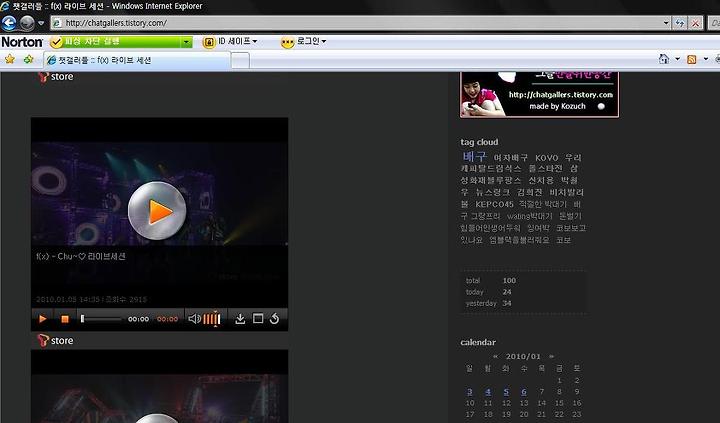Open calendar date 3 posts
The width and height of the screenshot is (720, 423).
point(469,392)
